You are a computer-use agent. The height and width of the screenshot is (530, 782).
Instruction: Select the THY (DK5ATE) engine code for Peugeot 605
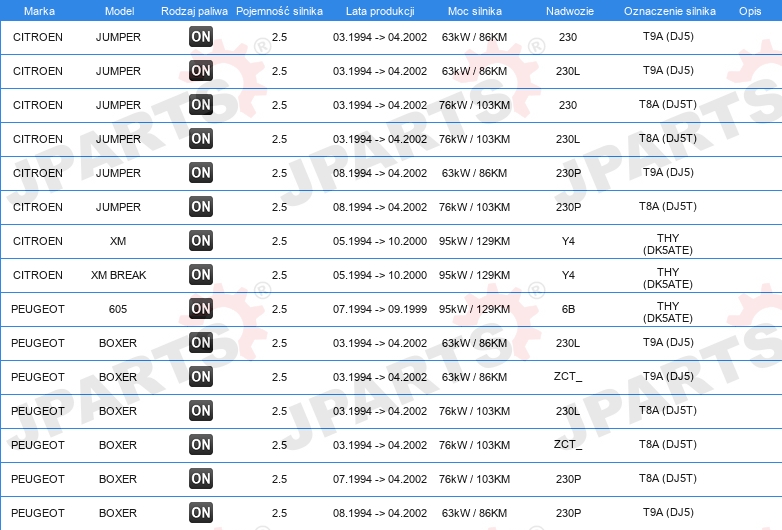[x=668, y=312]
